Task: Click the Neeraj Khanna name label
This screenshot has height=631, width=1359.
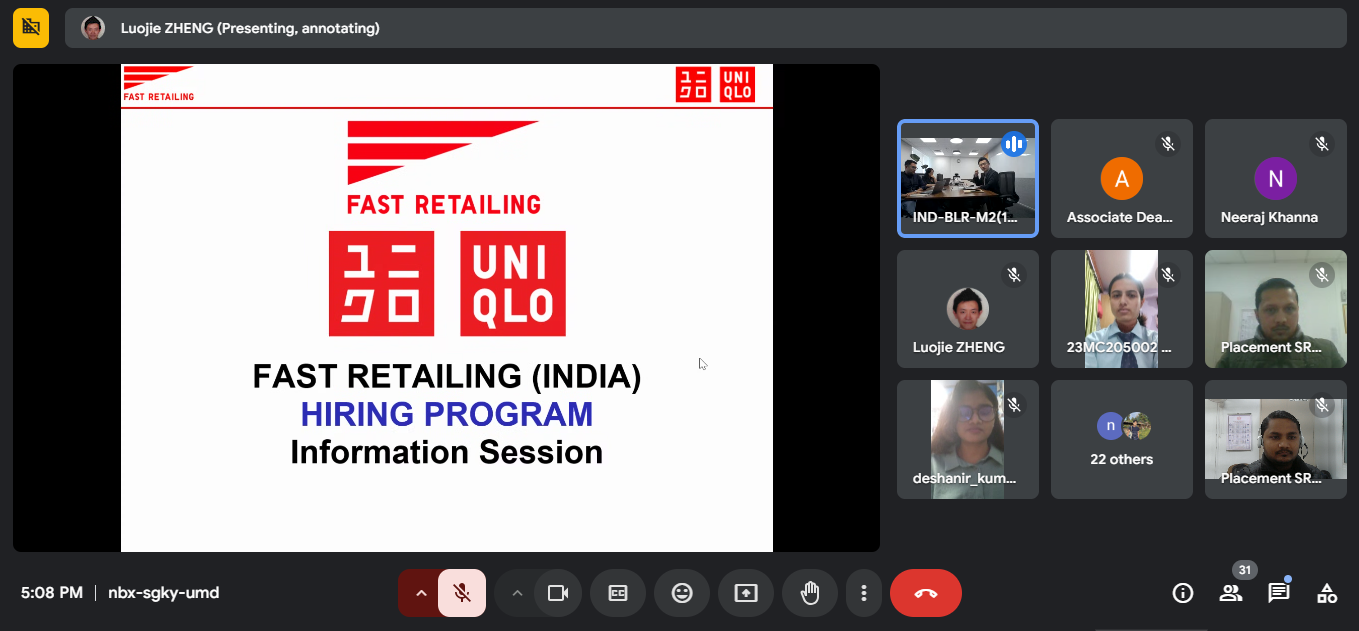Action: coord(1269,217)
